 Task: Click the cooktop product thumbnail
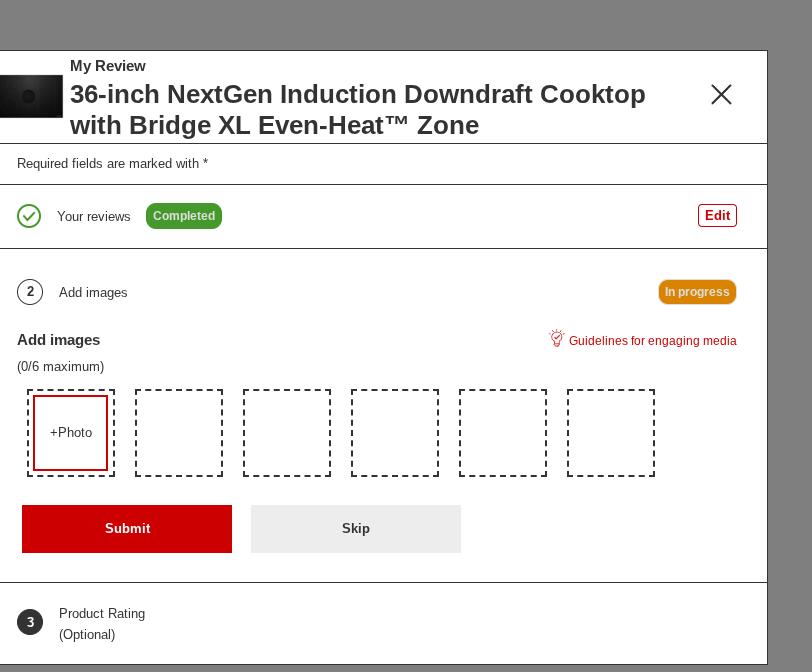[x=31, y=96]
